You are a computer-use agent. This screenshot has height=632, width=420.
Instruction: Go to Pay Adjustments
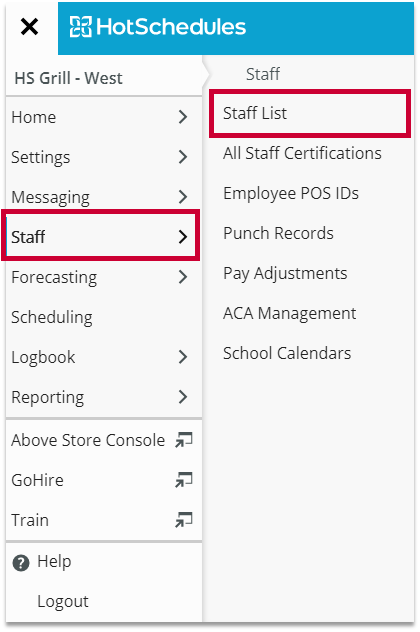tap(285, 273)
